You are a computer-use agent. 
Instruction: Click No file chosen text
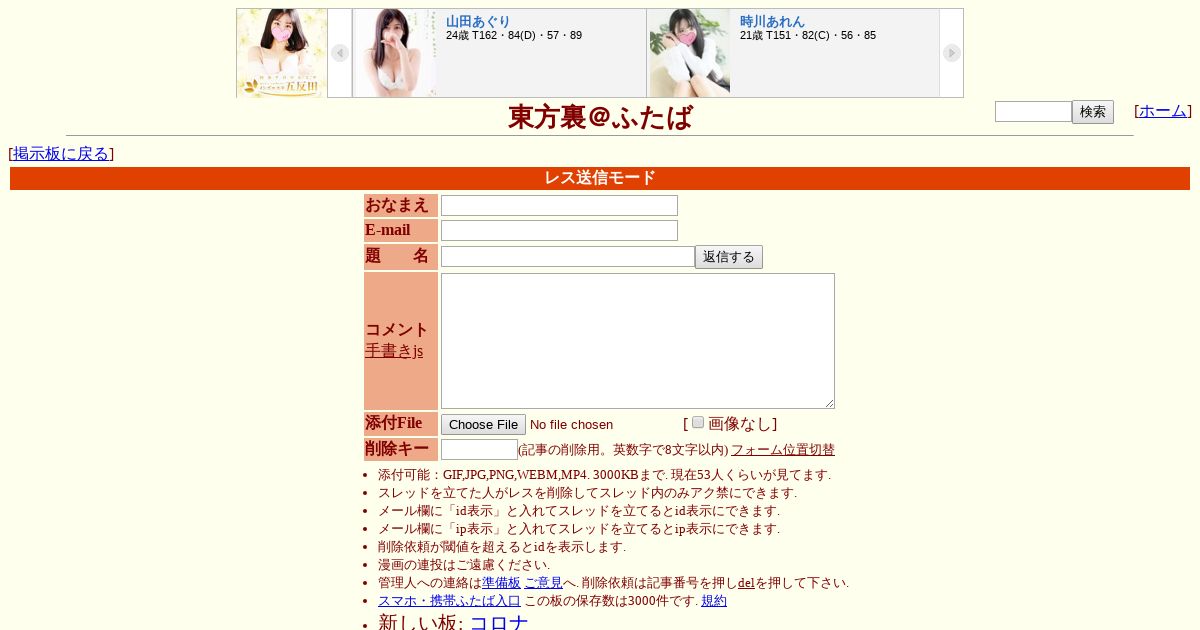(x=571, y=425)
